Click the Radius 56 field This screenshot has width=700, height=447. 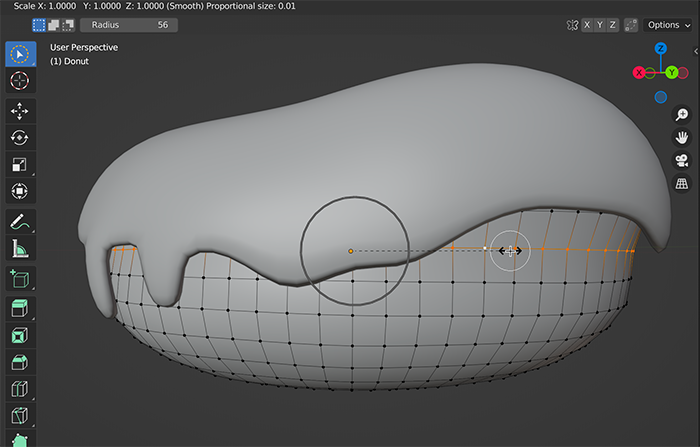coord(129,25)
